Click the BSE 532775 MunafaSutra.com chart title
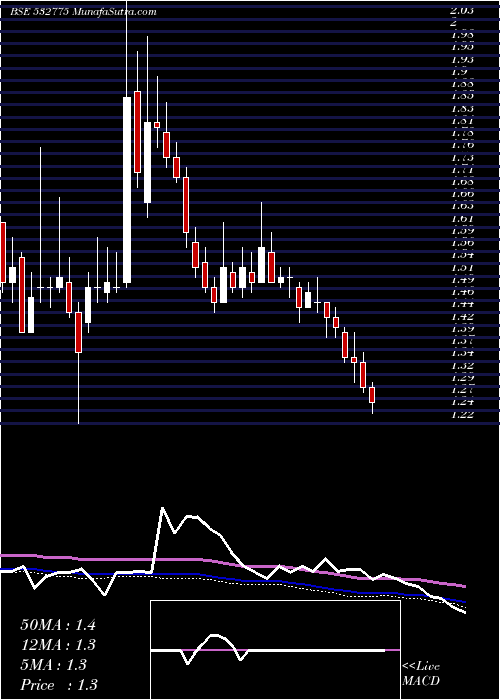Viewport: 500px width, 700px height. click(84, 12)
